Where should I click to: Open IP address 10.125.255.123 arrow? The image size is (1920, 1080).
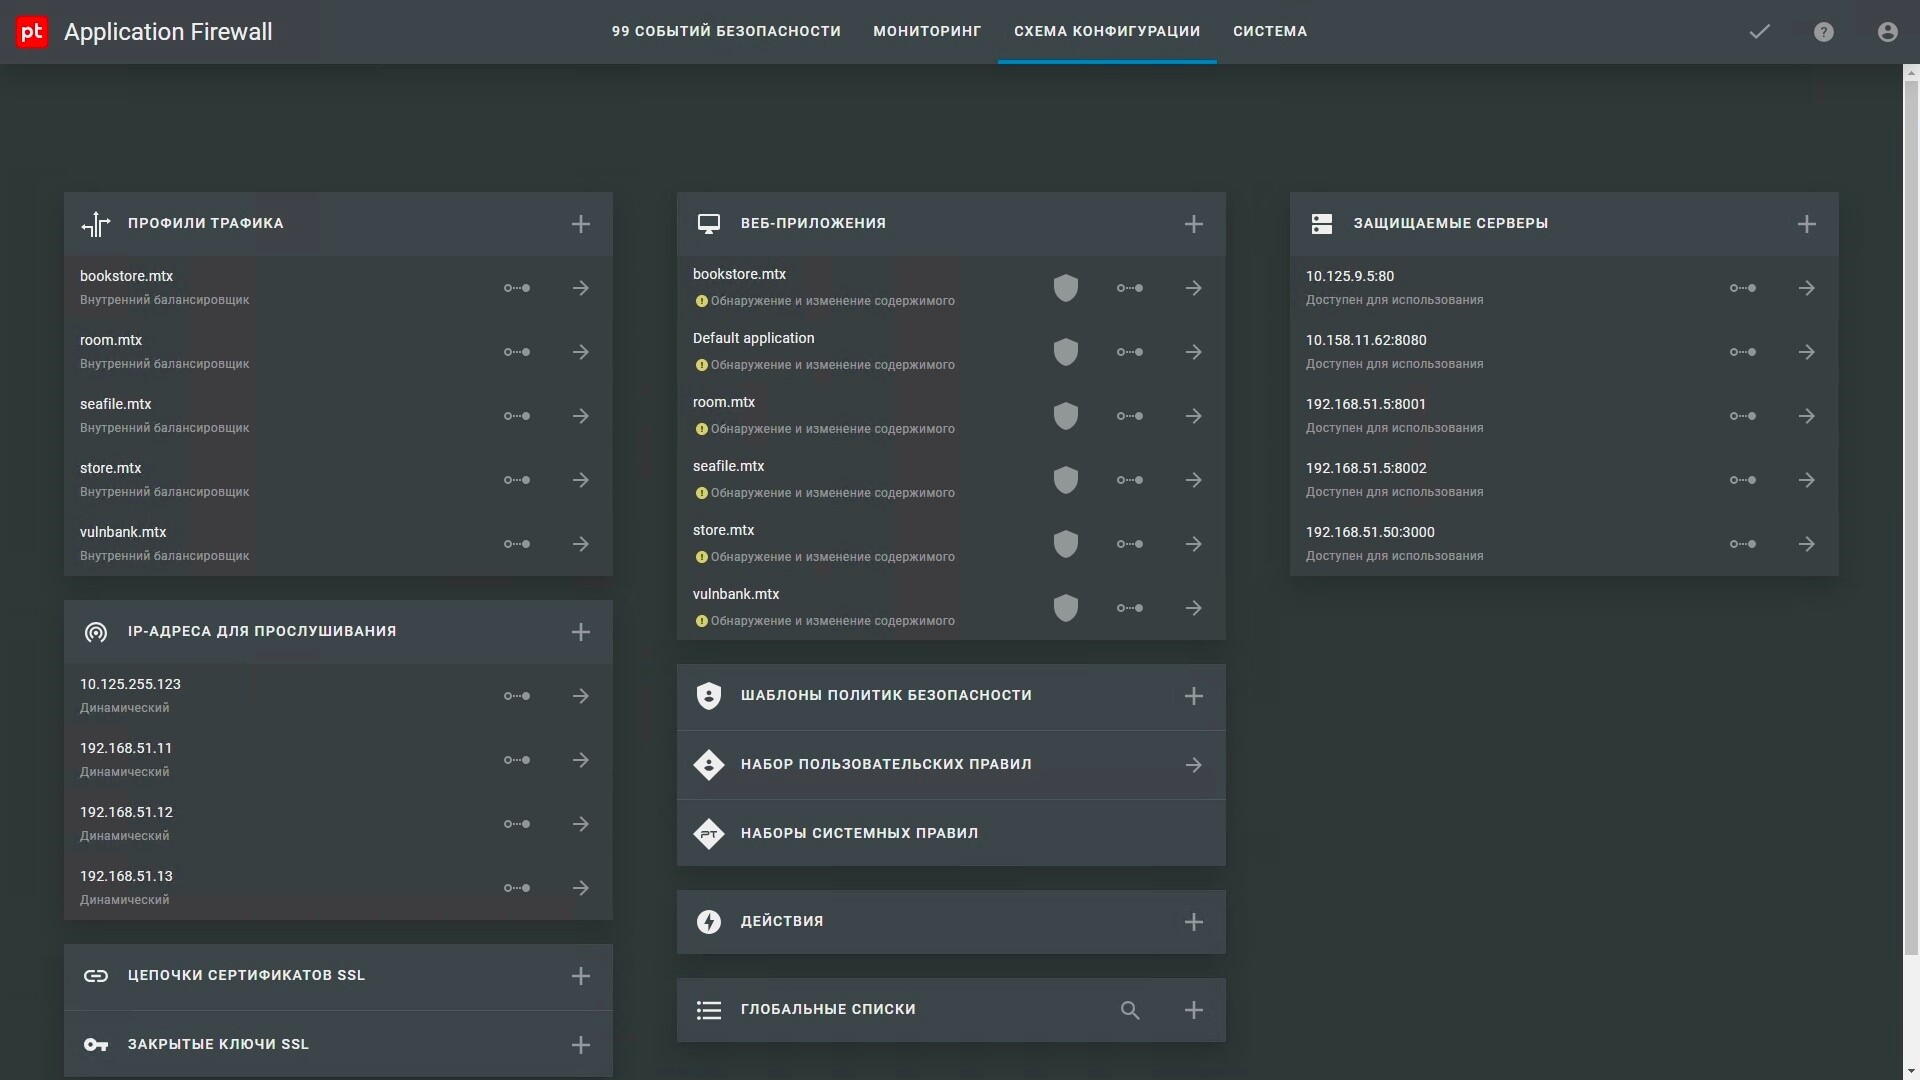click(x=581, y=696)
